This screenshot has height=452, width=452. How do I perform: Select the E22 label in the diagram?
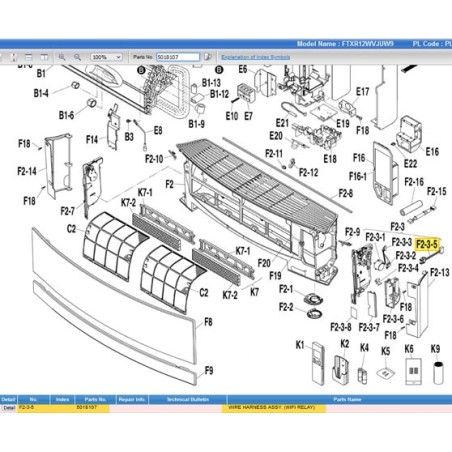tap(410, 163)
